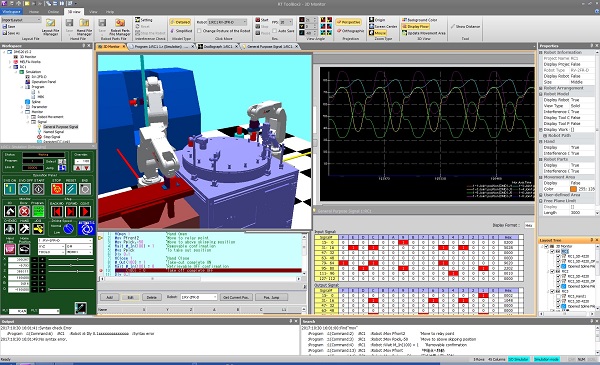Click the red STOP button icon

pos(57,189)
